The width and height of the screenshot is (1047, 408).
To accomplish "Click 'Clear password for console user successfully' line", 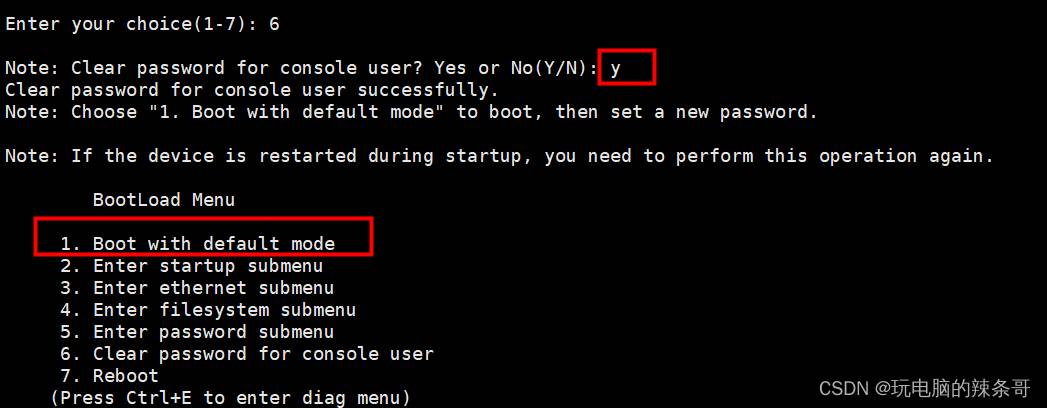I will point(252,89).
